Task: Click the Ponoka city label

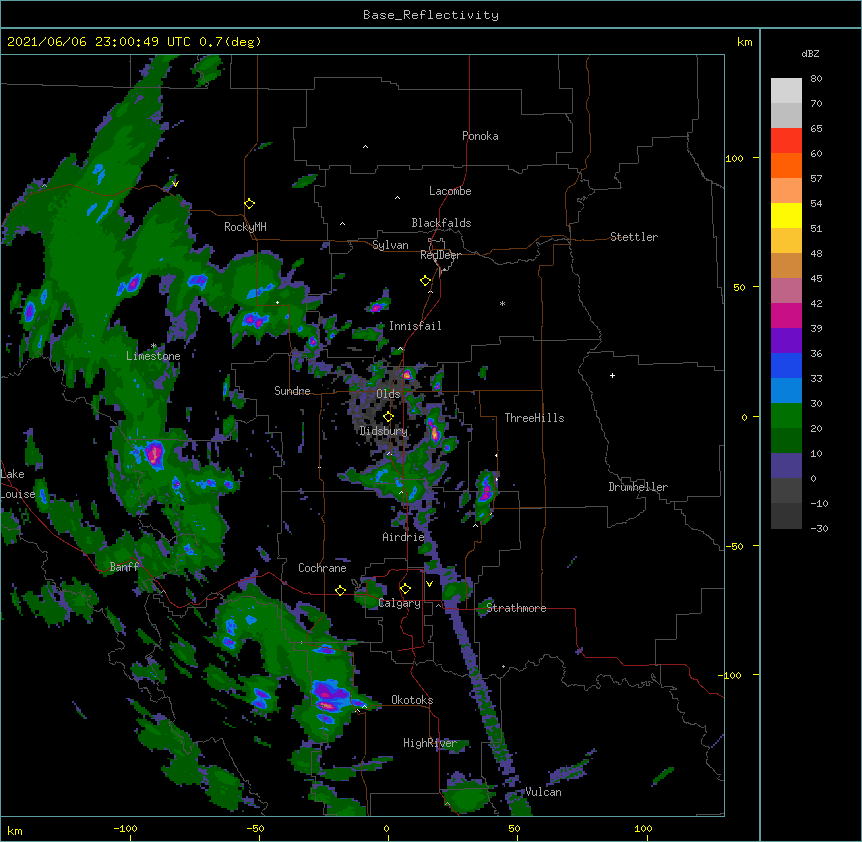Action: [x=480, y=136]
